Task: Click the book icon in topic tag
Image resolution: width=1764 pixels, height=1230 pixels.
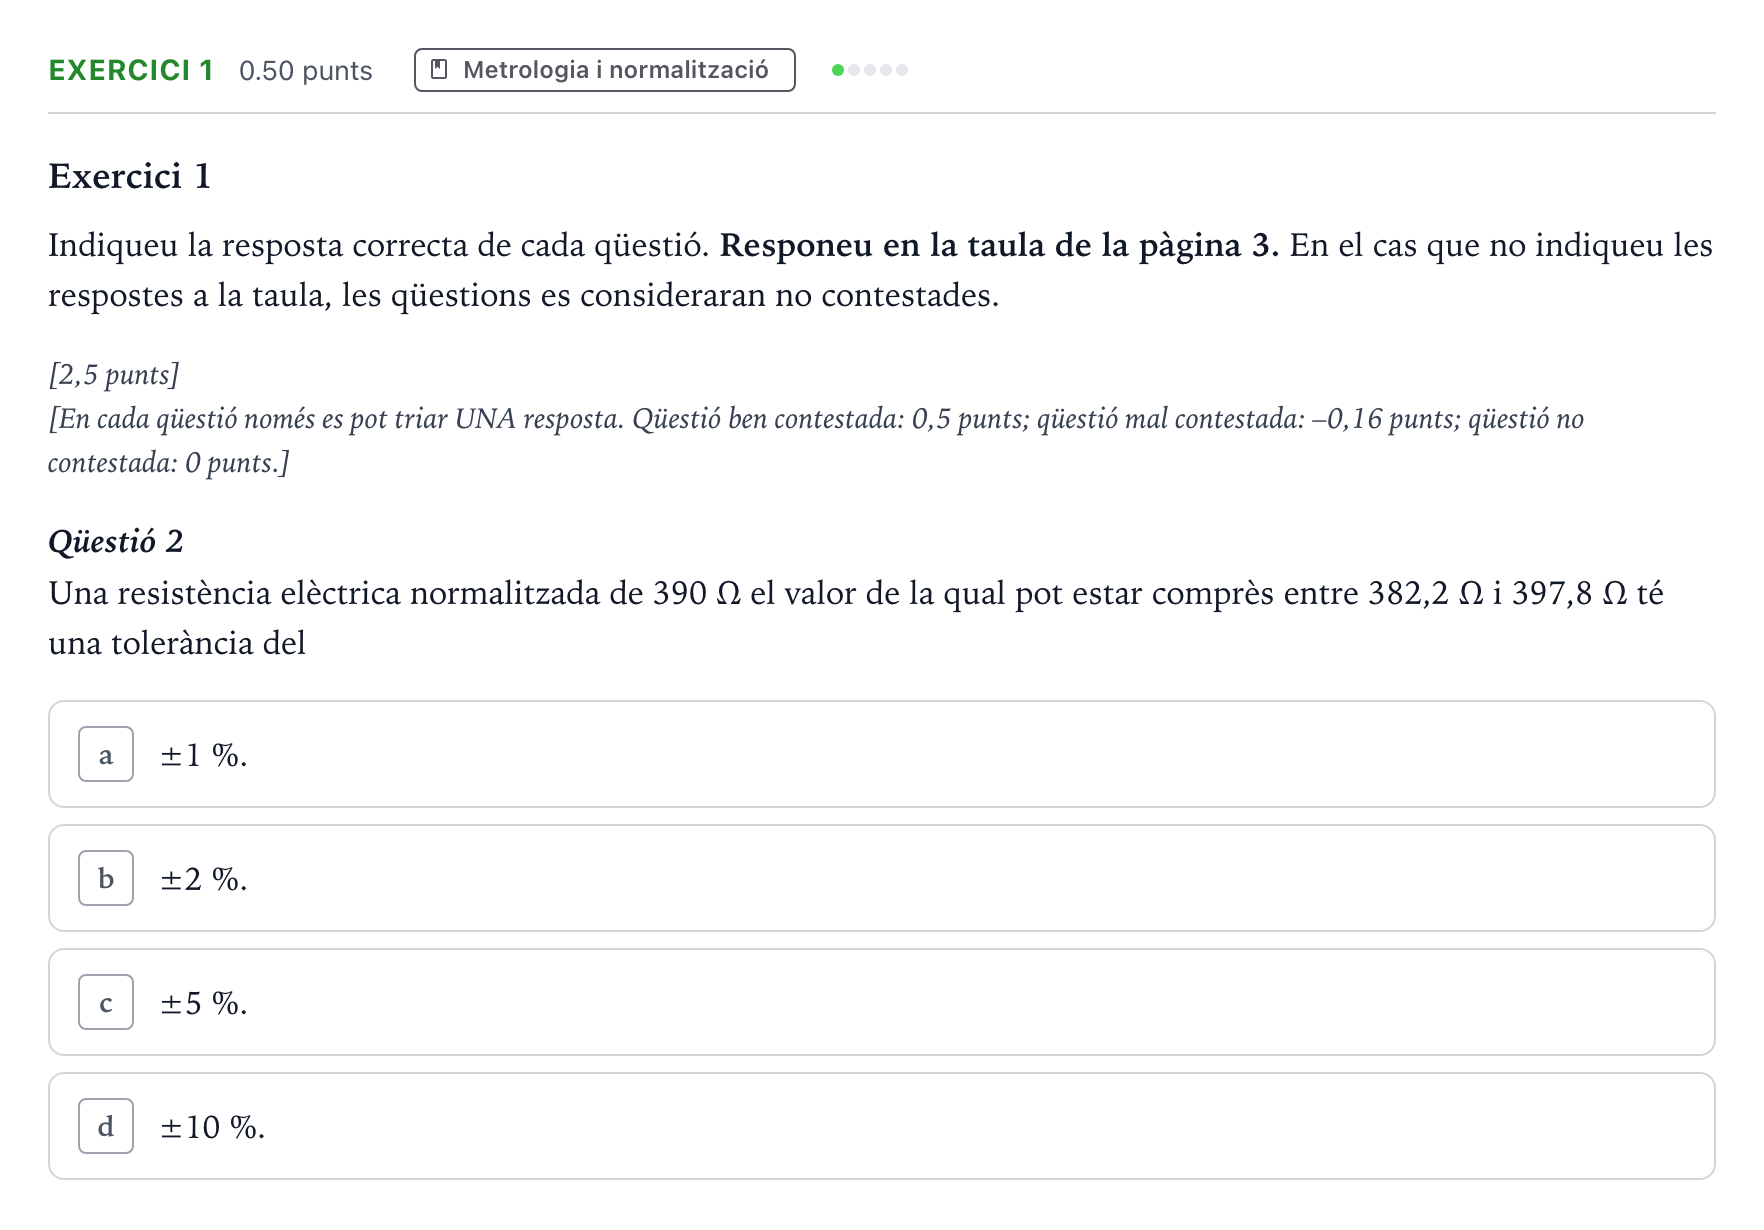Action: click(x=439, y=70)
